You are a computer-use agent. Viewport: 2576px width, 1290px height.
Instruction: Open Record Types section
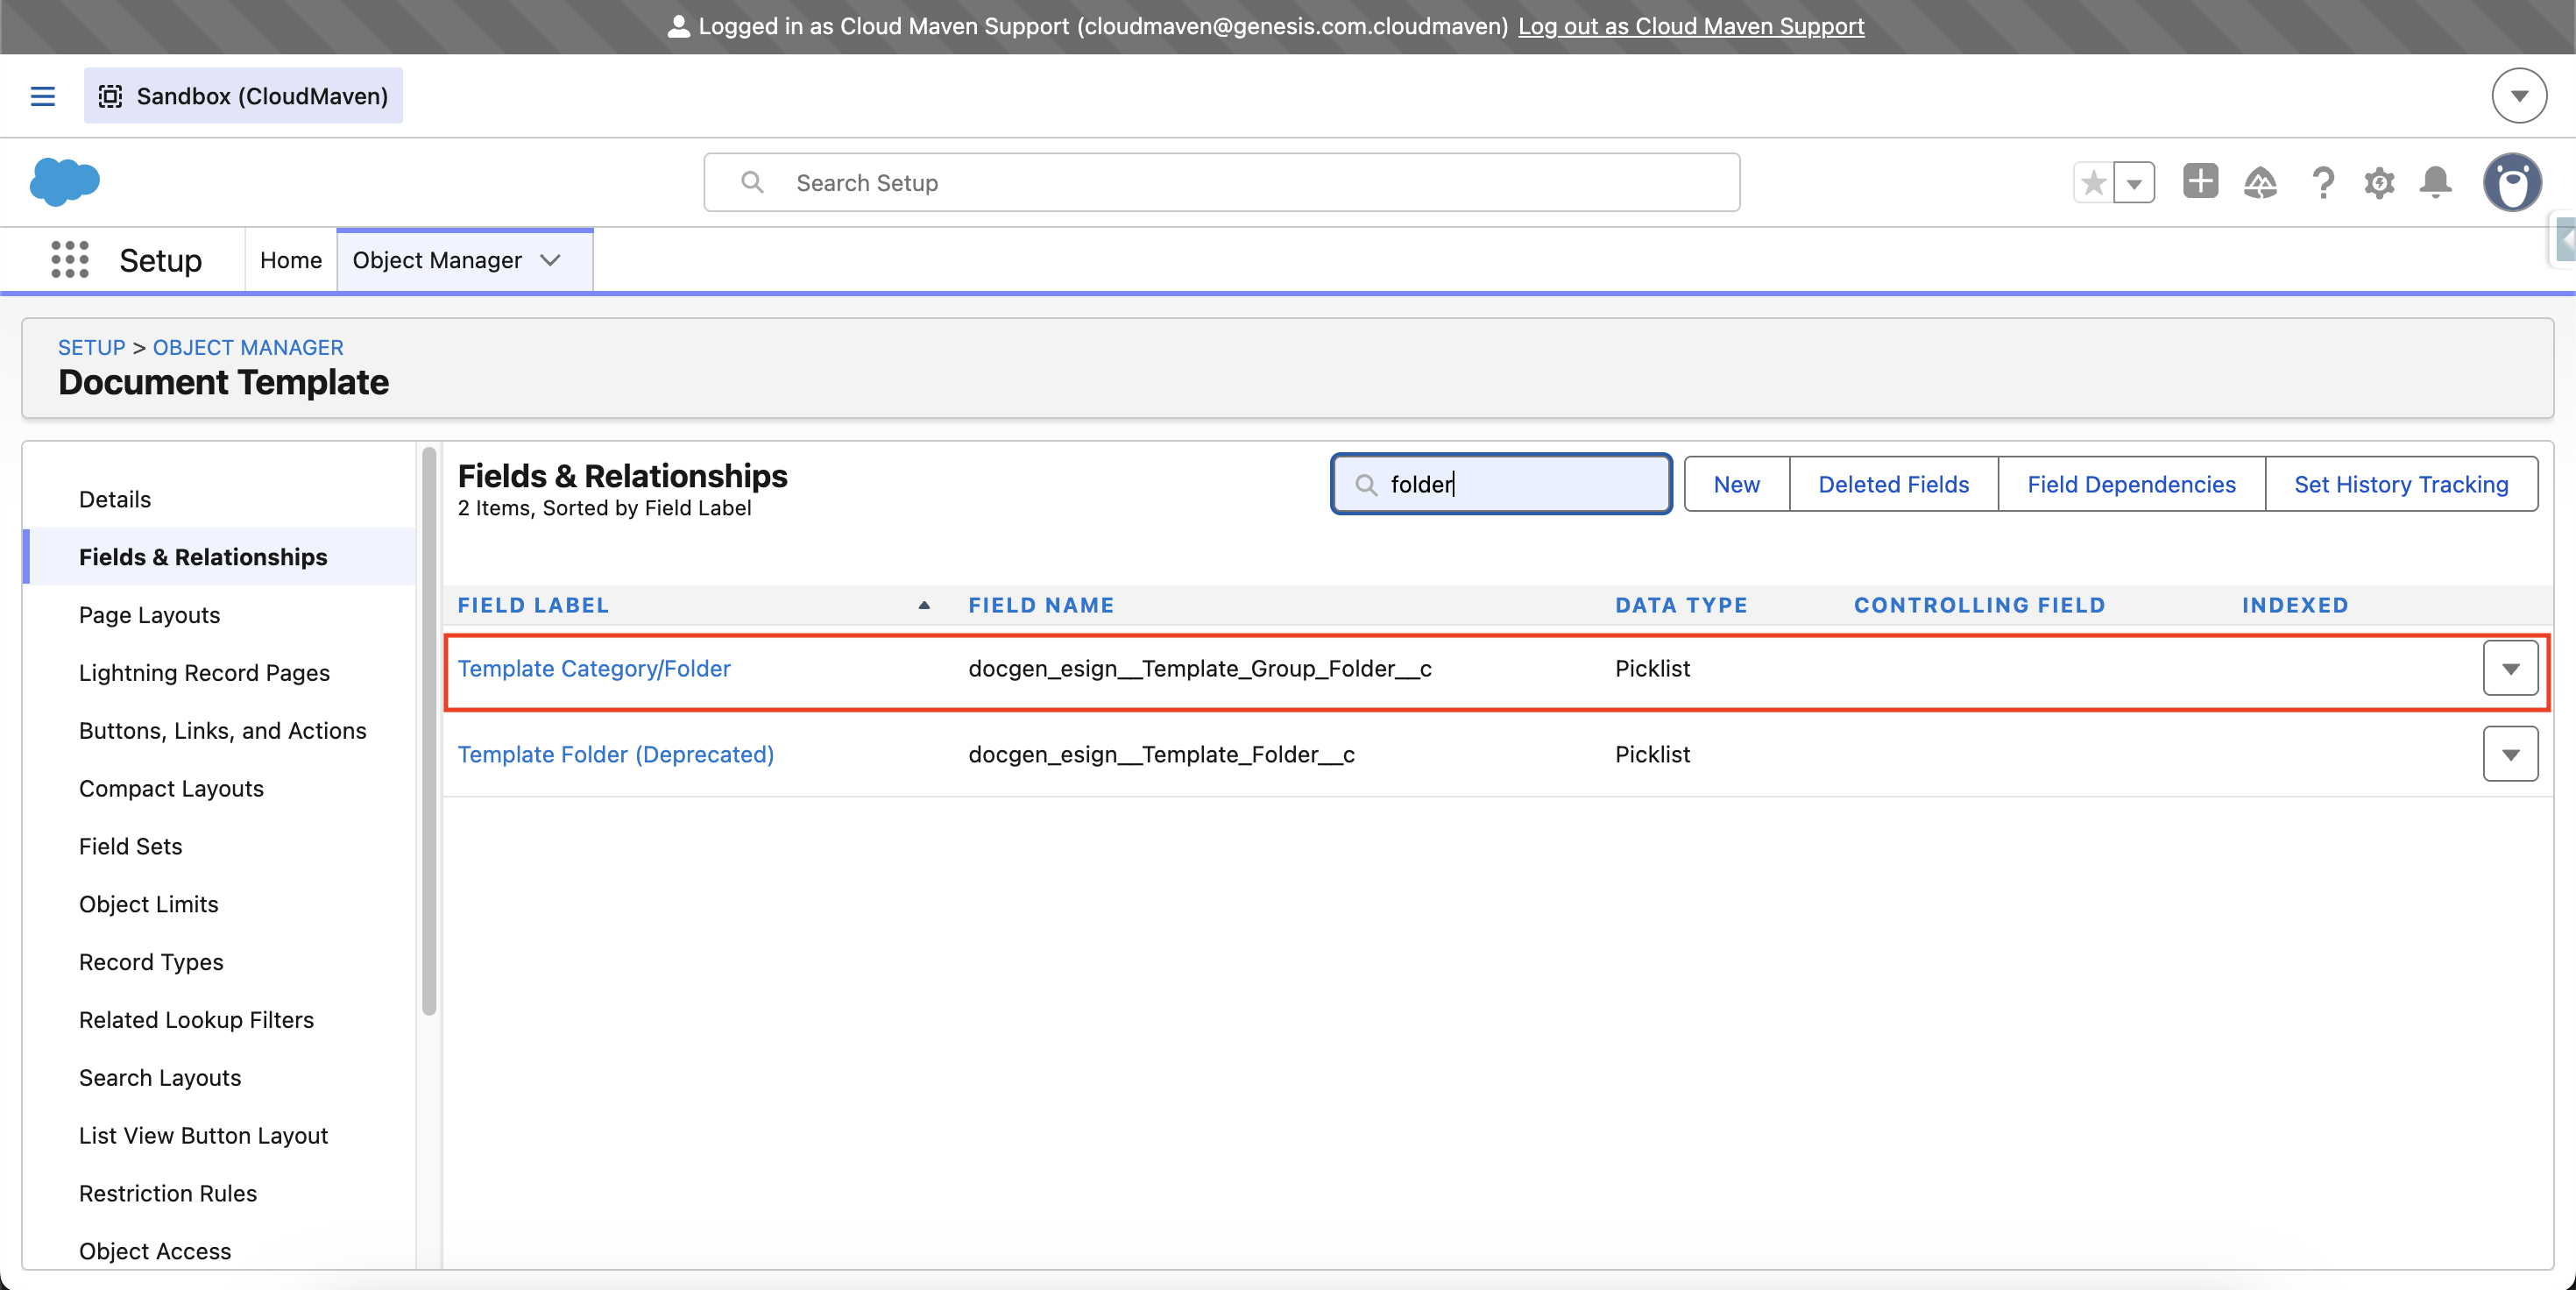tap(151, 962)
